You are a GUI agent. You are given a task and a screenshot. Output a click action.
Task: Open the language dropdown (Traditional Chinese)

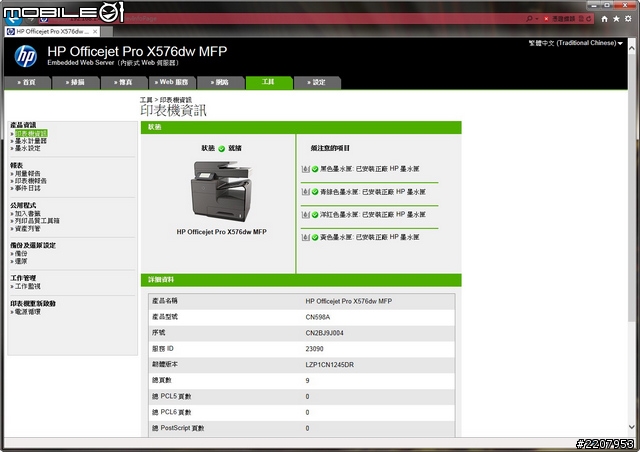(x=576, y=43)
